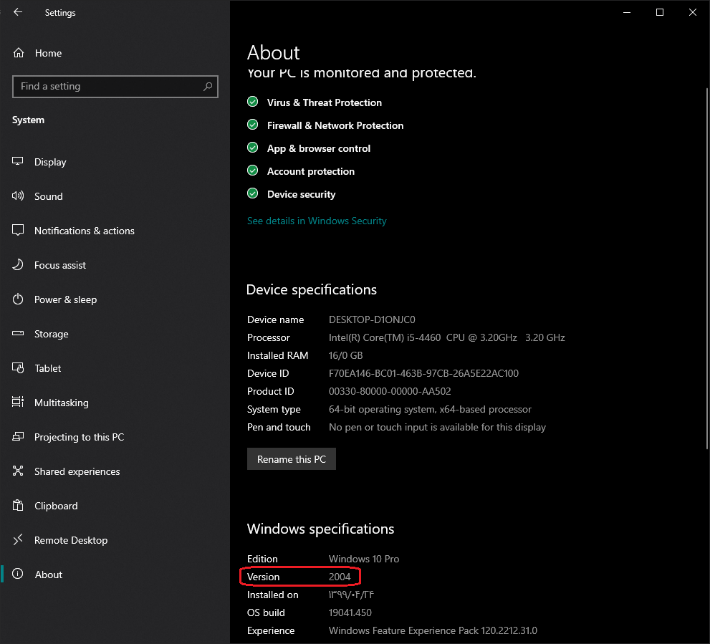Viewport: 710px width, 644px height.
Task: Open Power & sleep icon
Action: [18, 299]
